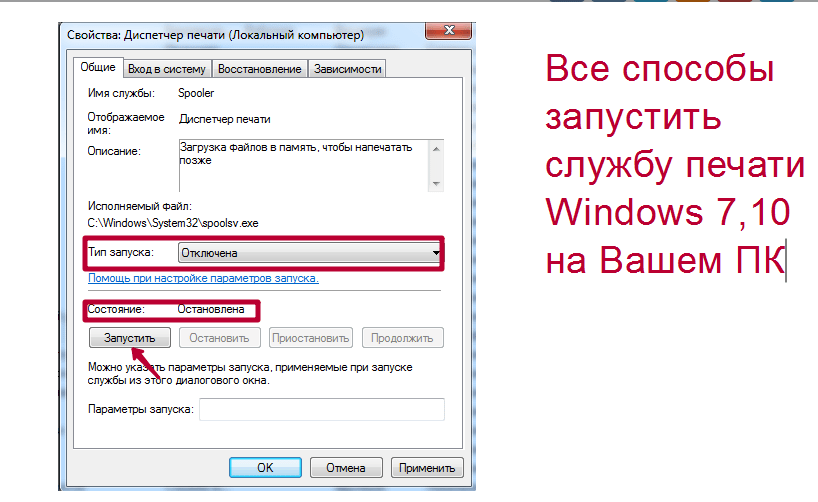Click the path C:\Windows\System32\spoolsv.exe
This screenshot has width=818, height=502.
click(x=173, y=223)
